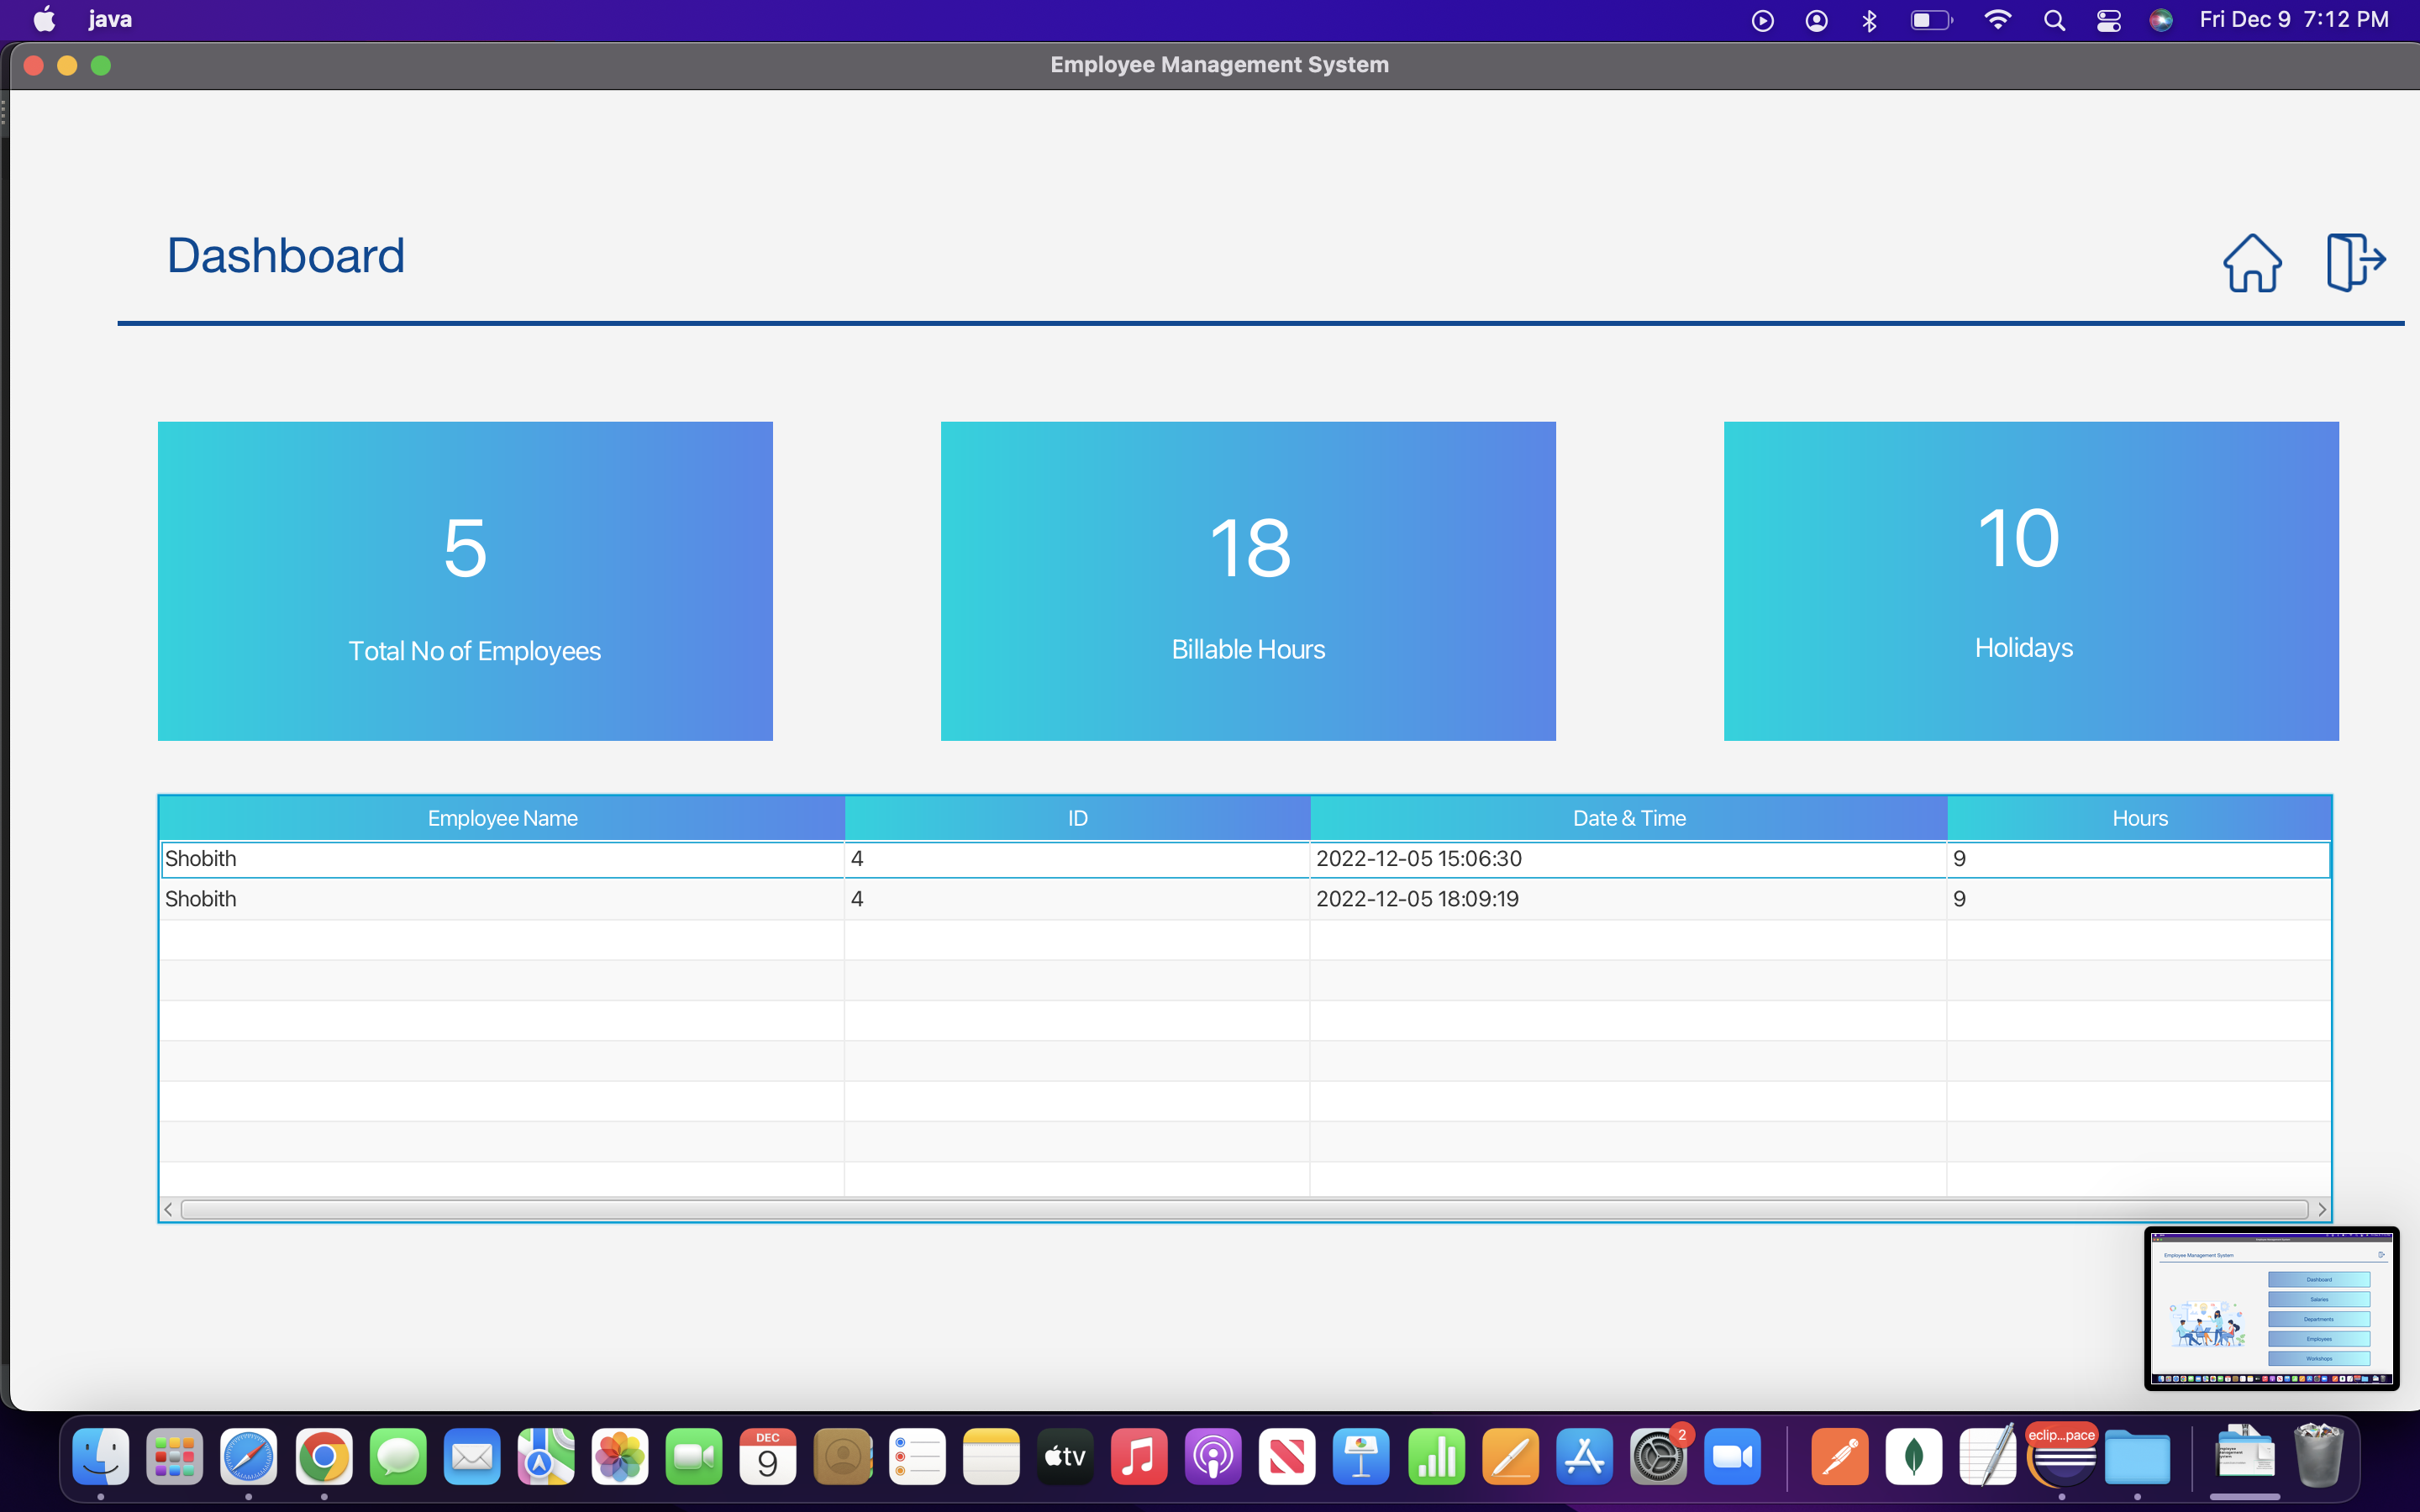This screenshot has width=2420, height=1512.
Task: Open the Eclipse workspace dock icon
Action: click(x=2062, y=1457)
